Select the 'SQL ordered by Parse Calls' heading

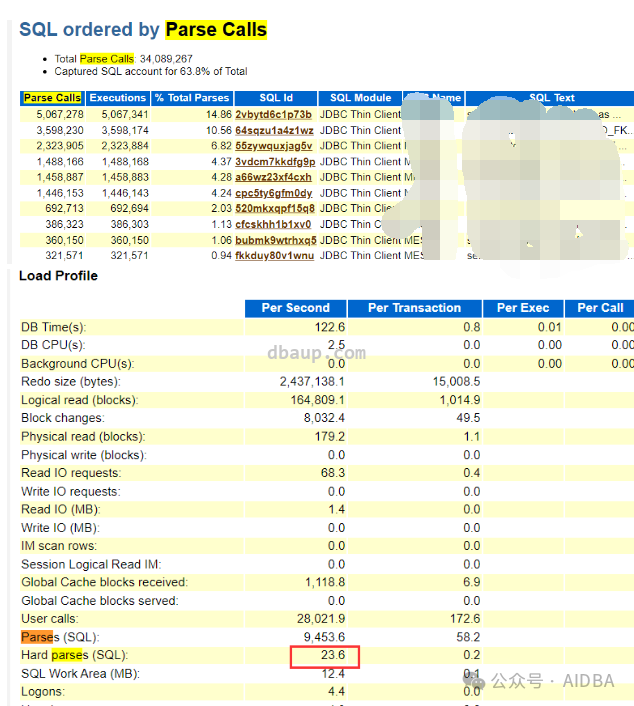point(143,30)
